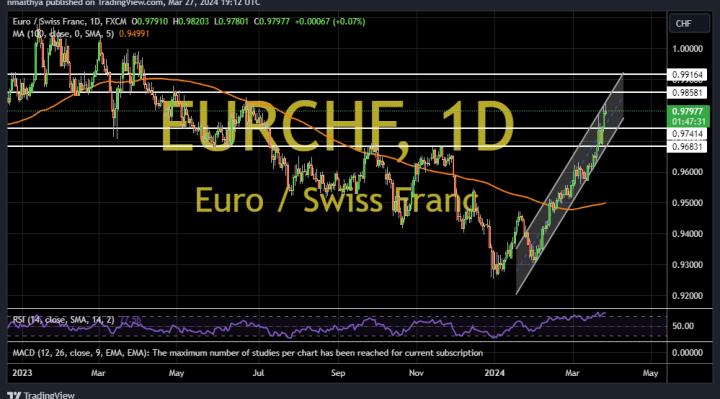Select the 0.96831 price level label
Image resolution: width=720 pixels, height=399 pixels.
point(687,147)
